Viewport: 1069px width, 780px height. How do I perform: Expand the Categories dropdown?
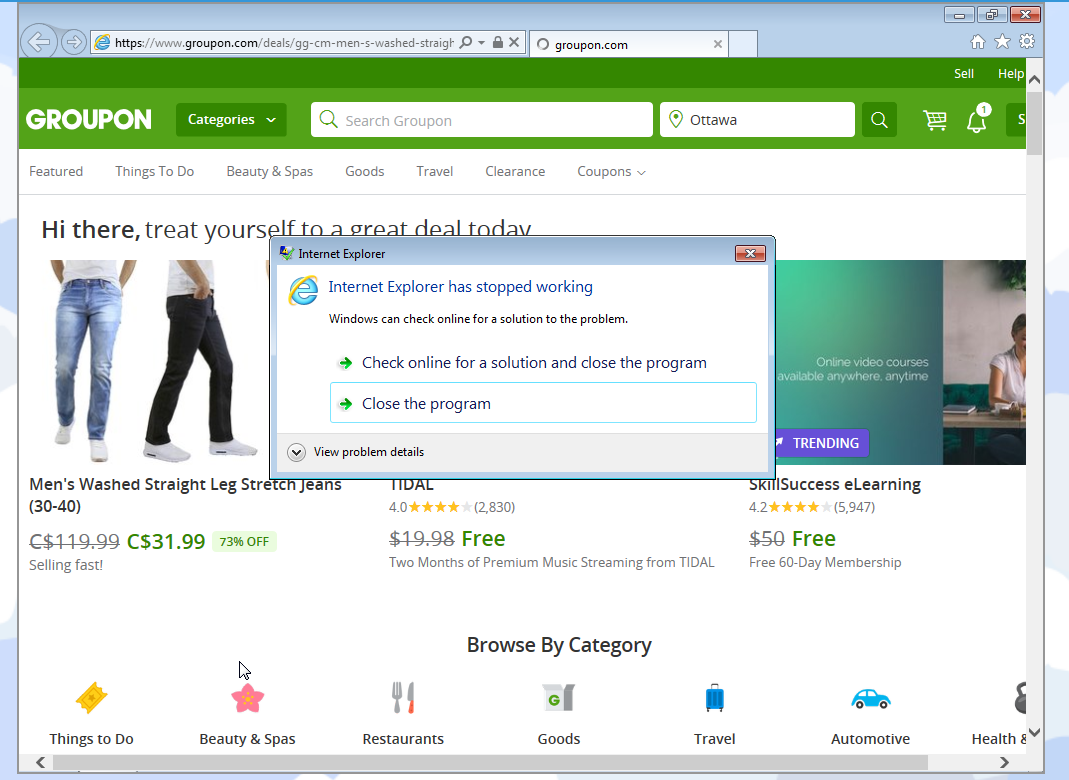[231, 119]
